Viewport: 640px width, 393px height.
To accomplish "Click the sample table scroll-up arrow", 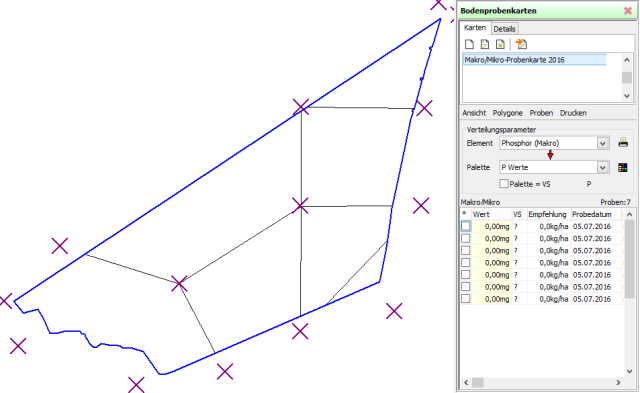I will tap(629, 214).
